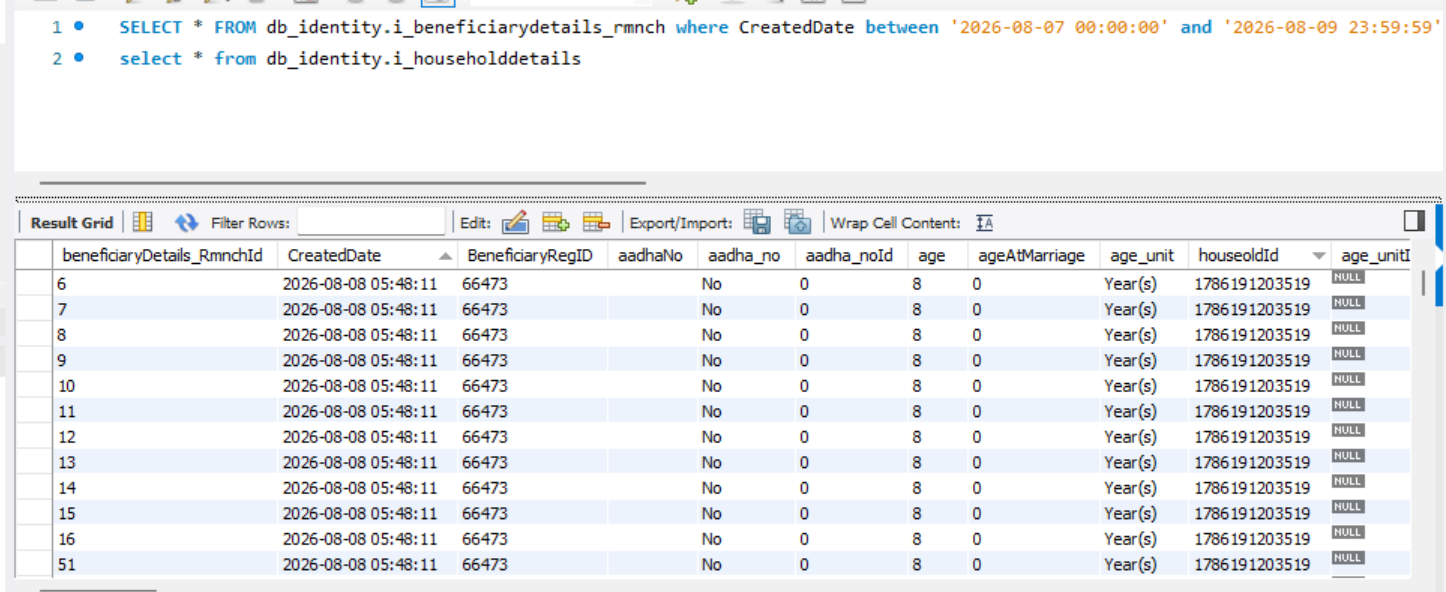Click the delete selected rows icon
Viewport: 1446px width, 592px height.
tap(597, 222)
